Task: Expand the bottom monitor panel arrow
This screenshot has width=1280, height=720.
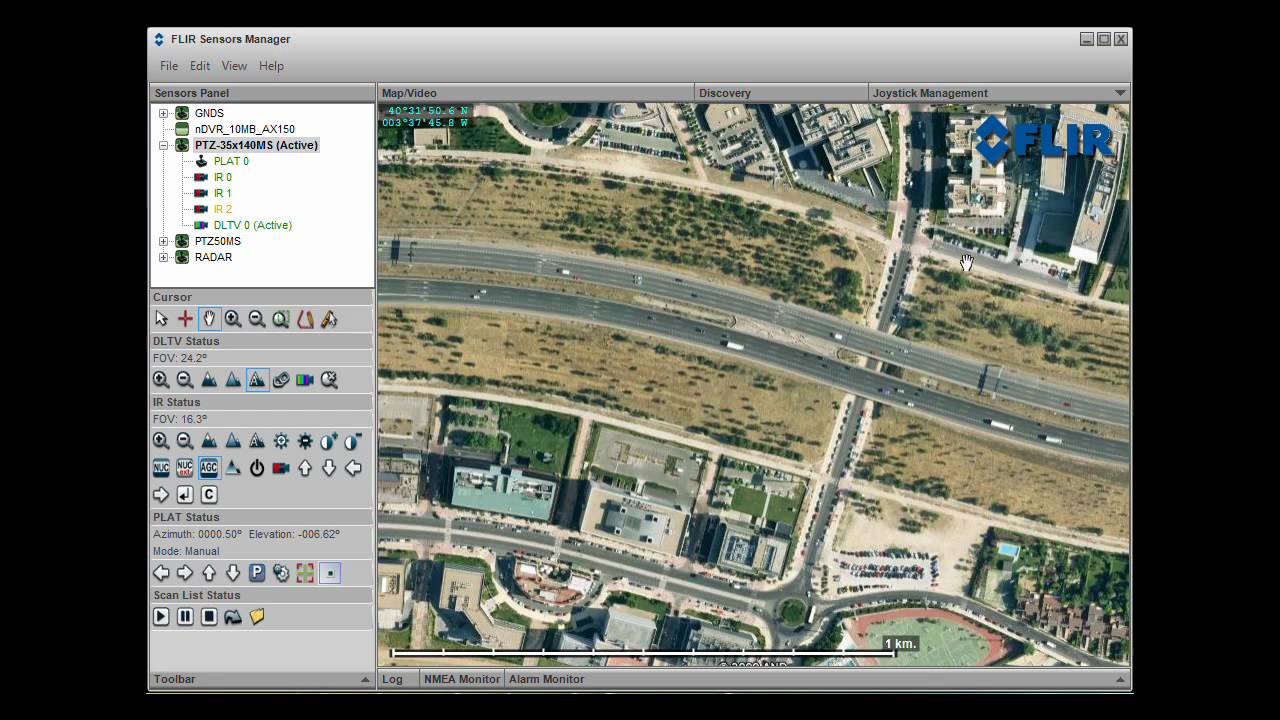Action: [1120, 680]
